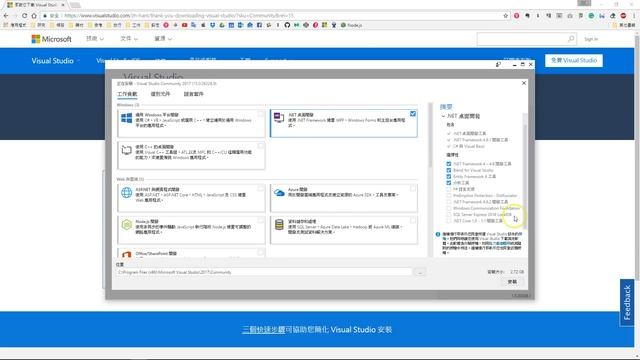The height and width of the screenshot is (360, 640).
Task: Click the Dropbox bookmark icon
Action: [x=212, y=25]
